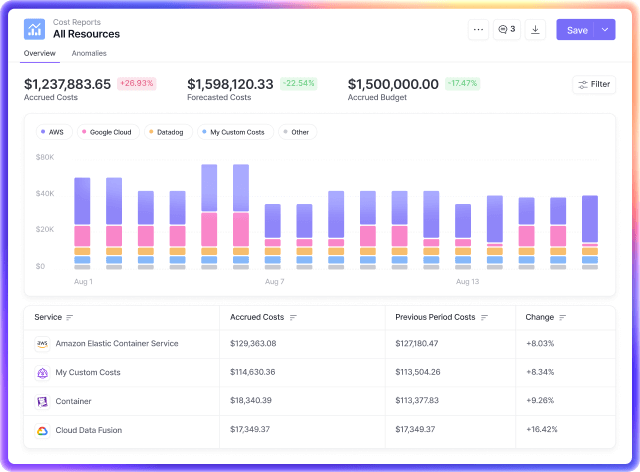
Task: Expand the Save button dropdown arrow
Action: (605, 30)
